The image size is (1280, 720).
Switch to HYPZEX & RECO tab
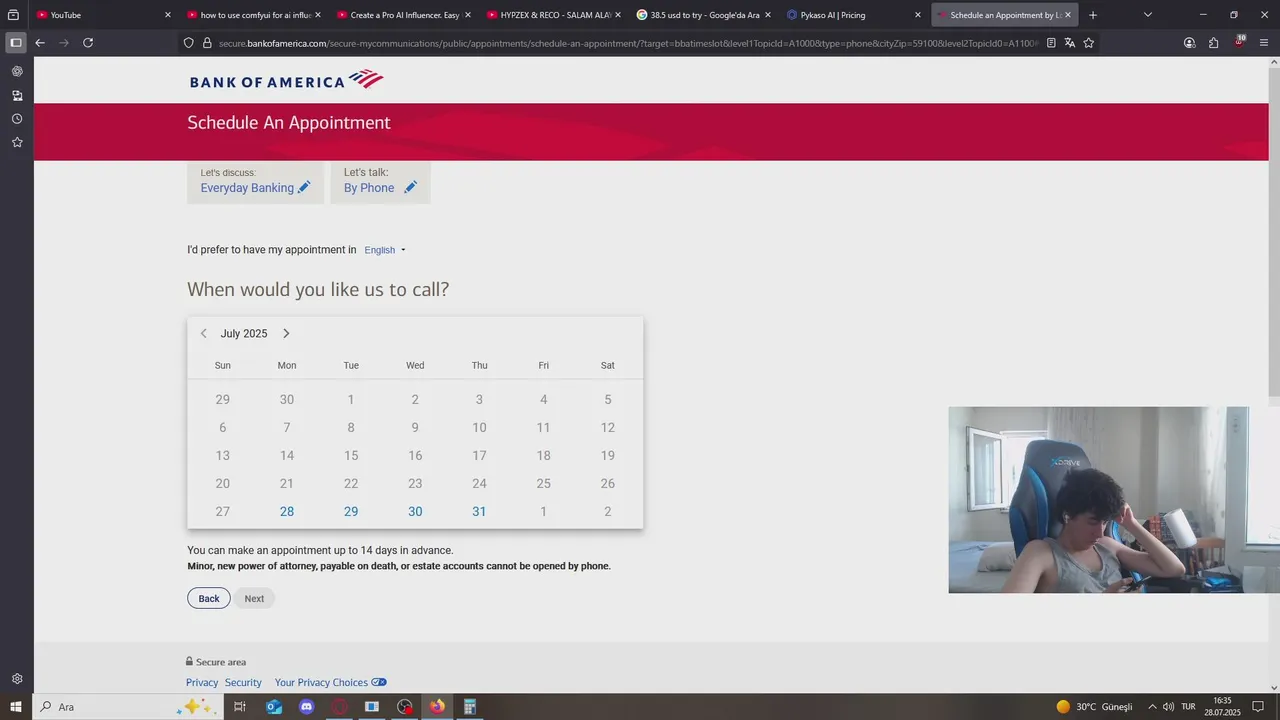pos(554,15)
